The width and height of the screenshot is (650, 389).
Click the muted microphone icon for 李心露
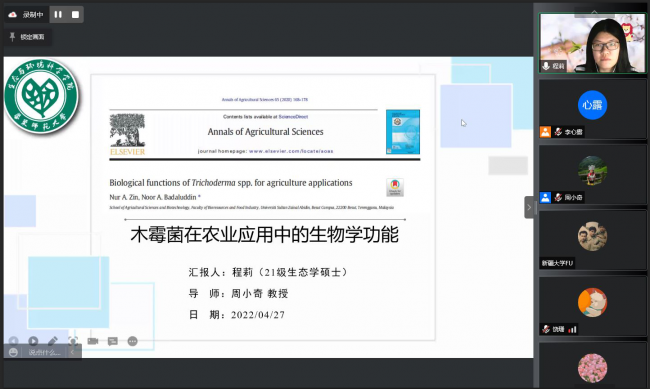[x=558, y=132]
